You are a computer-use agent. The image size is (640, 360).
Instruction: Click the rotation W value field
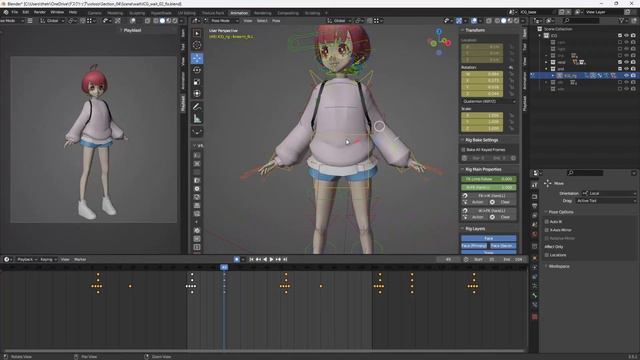[482, 74]
